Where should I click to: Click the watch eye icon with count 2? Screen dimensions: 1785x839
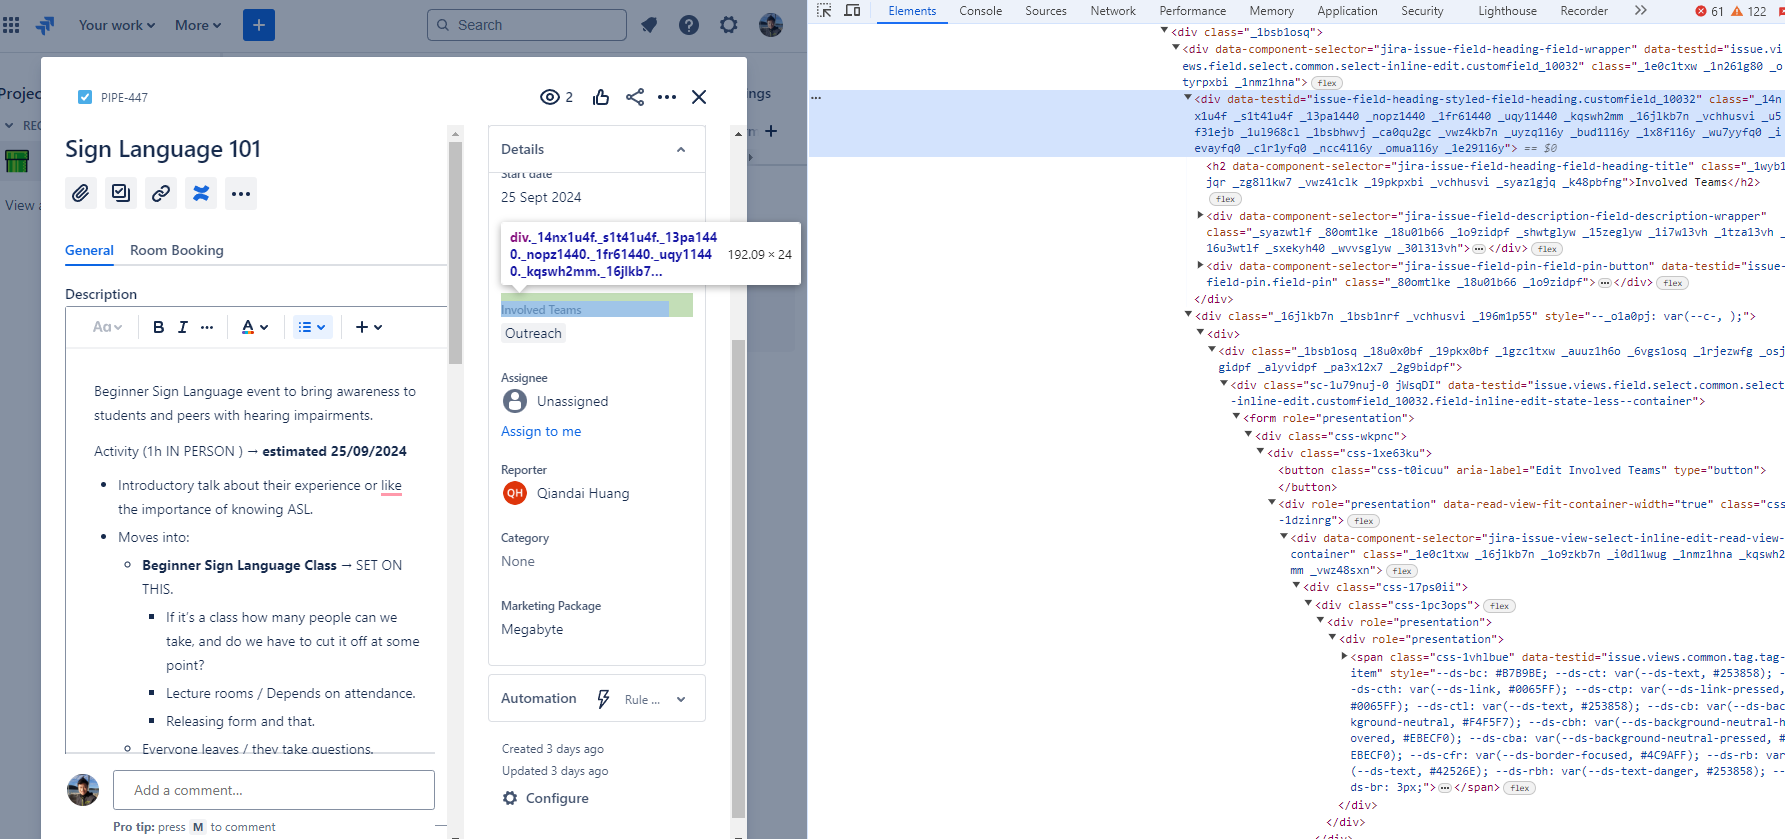[556, 97]
